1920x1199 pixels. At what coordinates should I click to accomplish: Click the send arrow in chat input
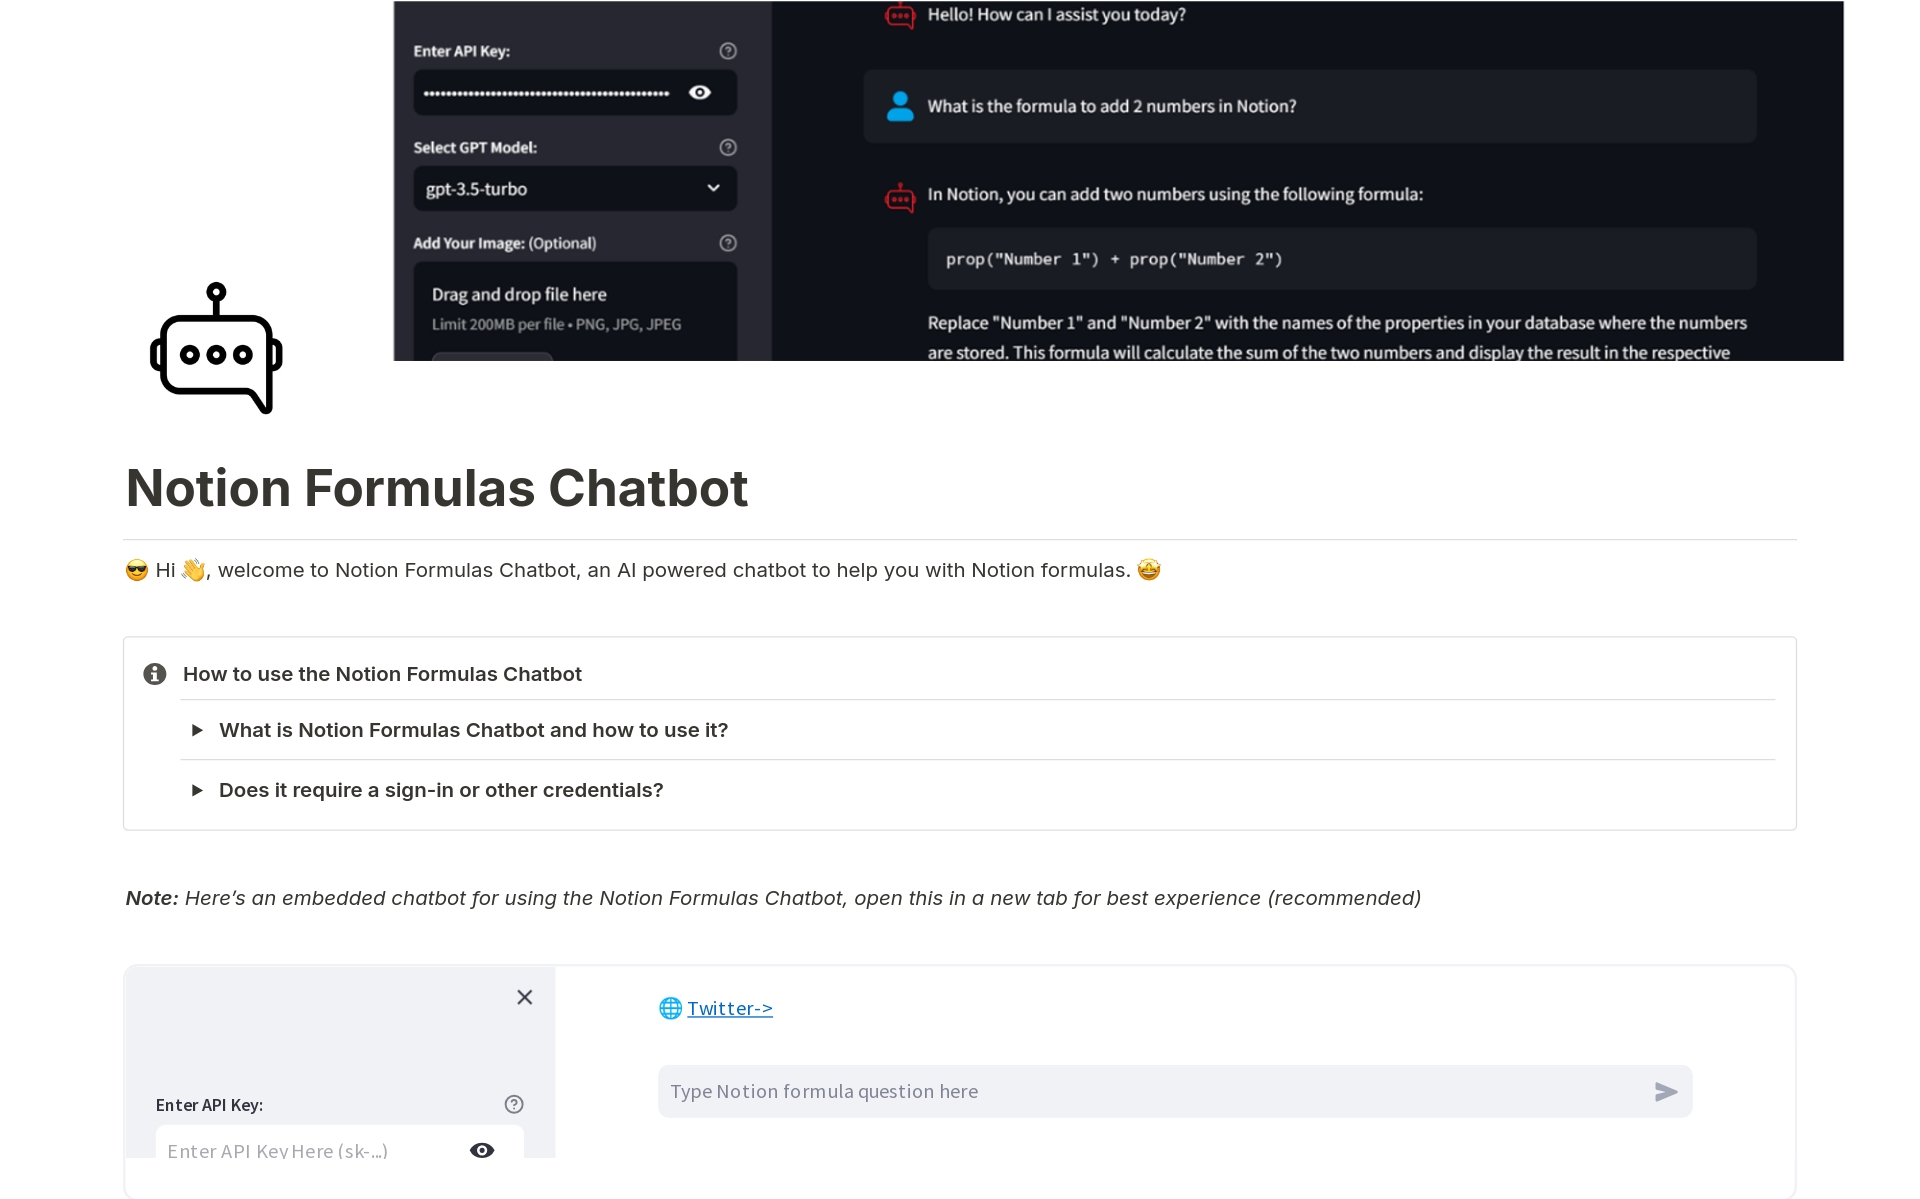(1665, 1092)
